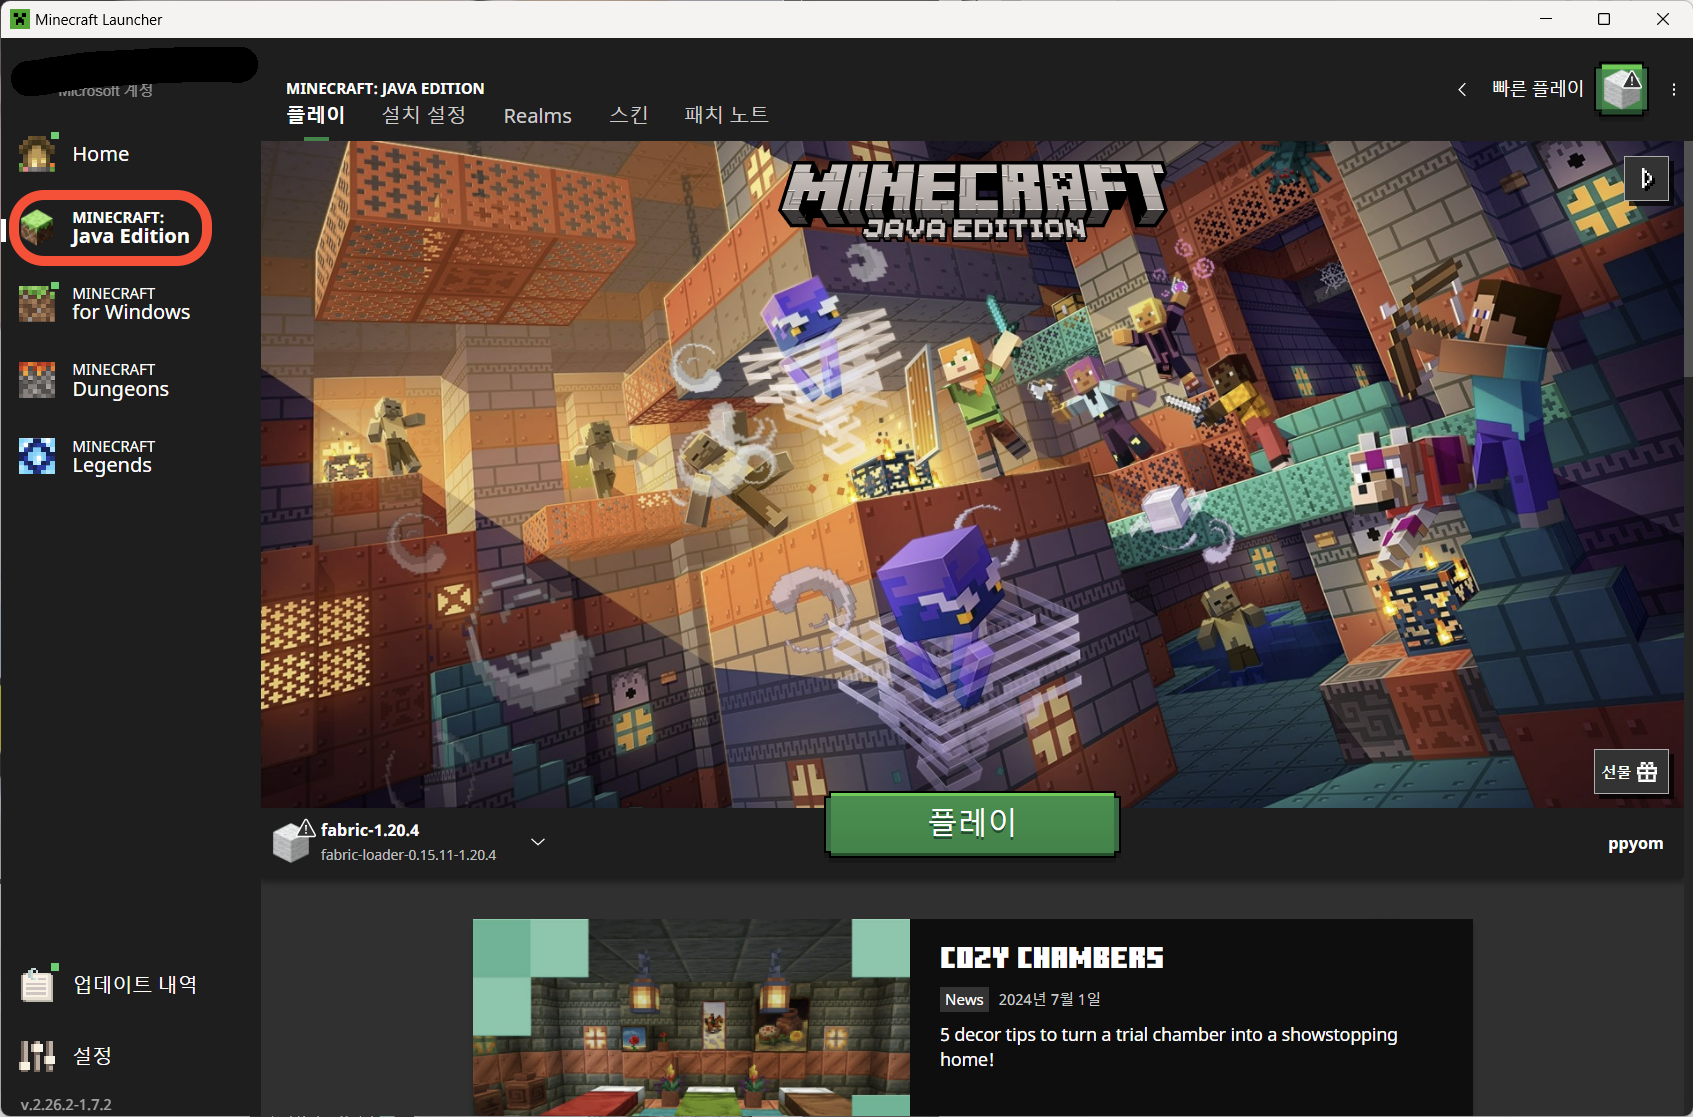Open the update history clipboard icon
This screenshot has height=1117, width=1693.
point(37,985)
